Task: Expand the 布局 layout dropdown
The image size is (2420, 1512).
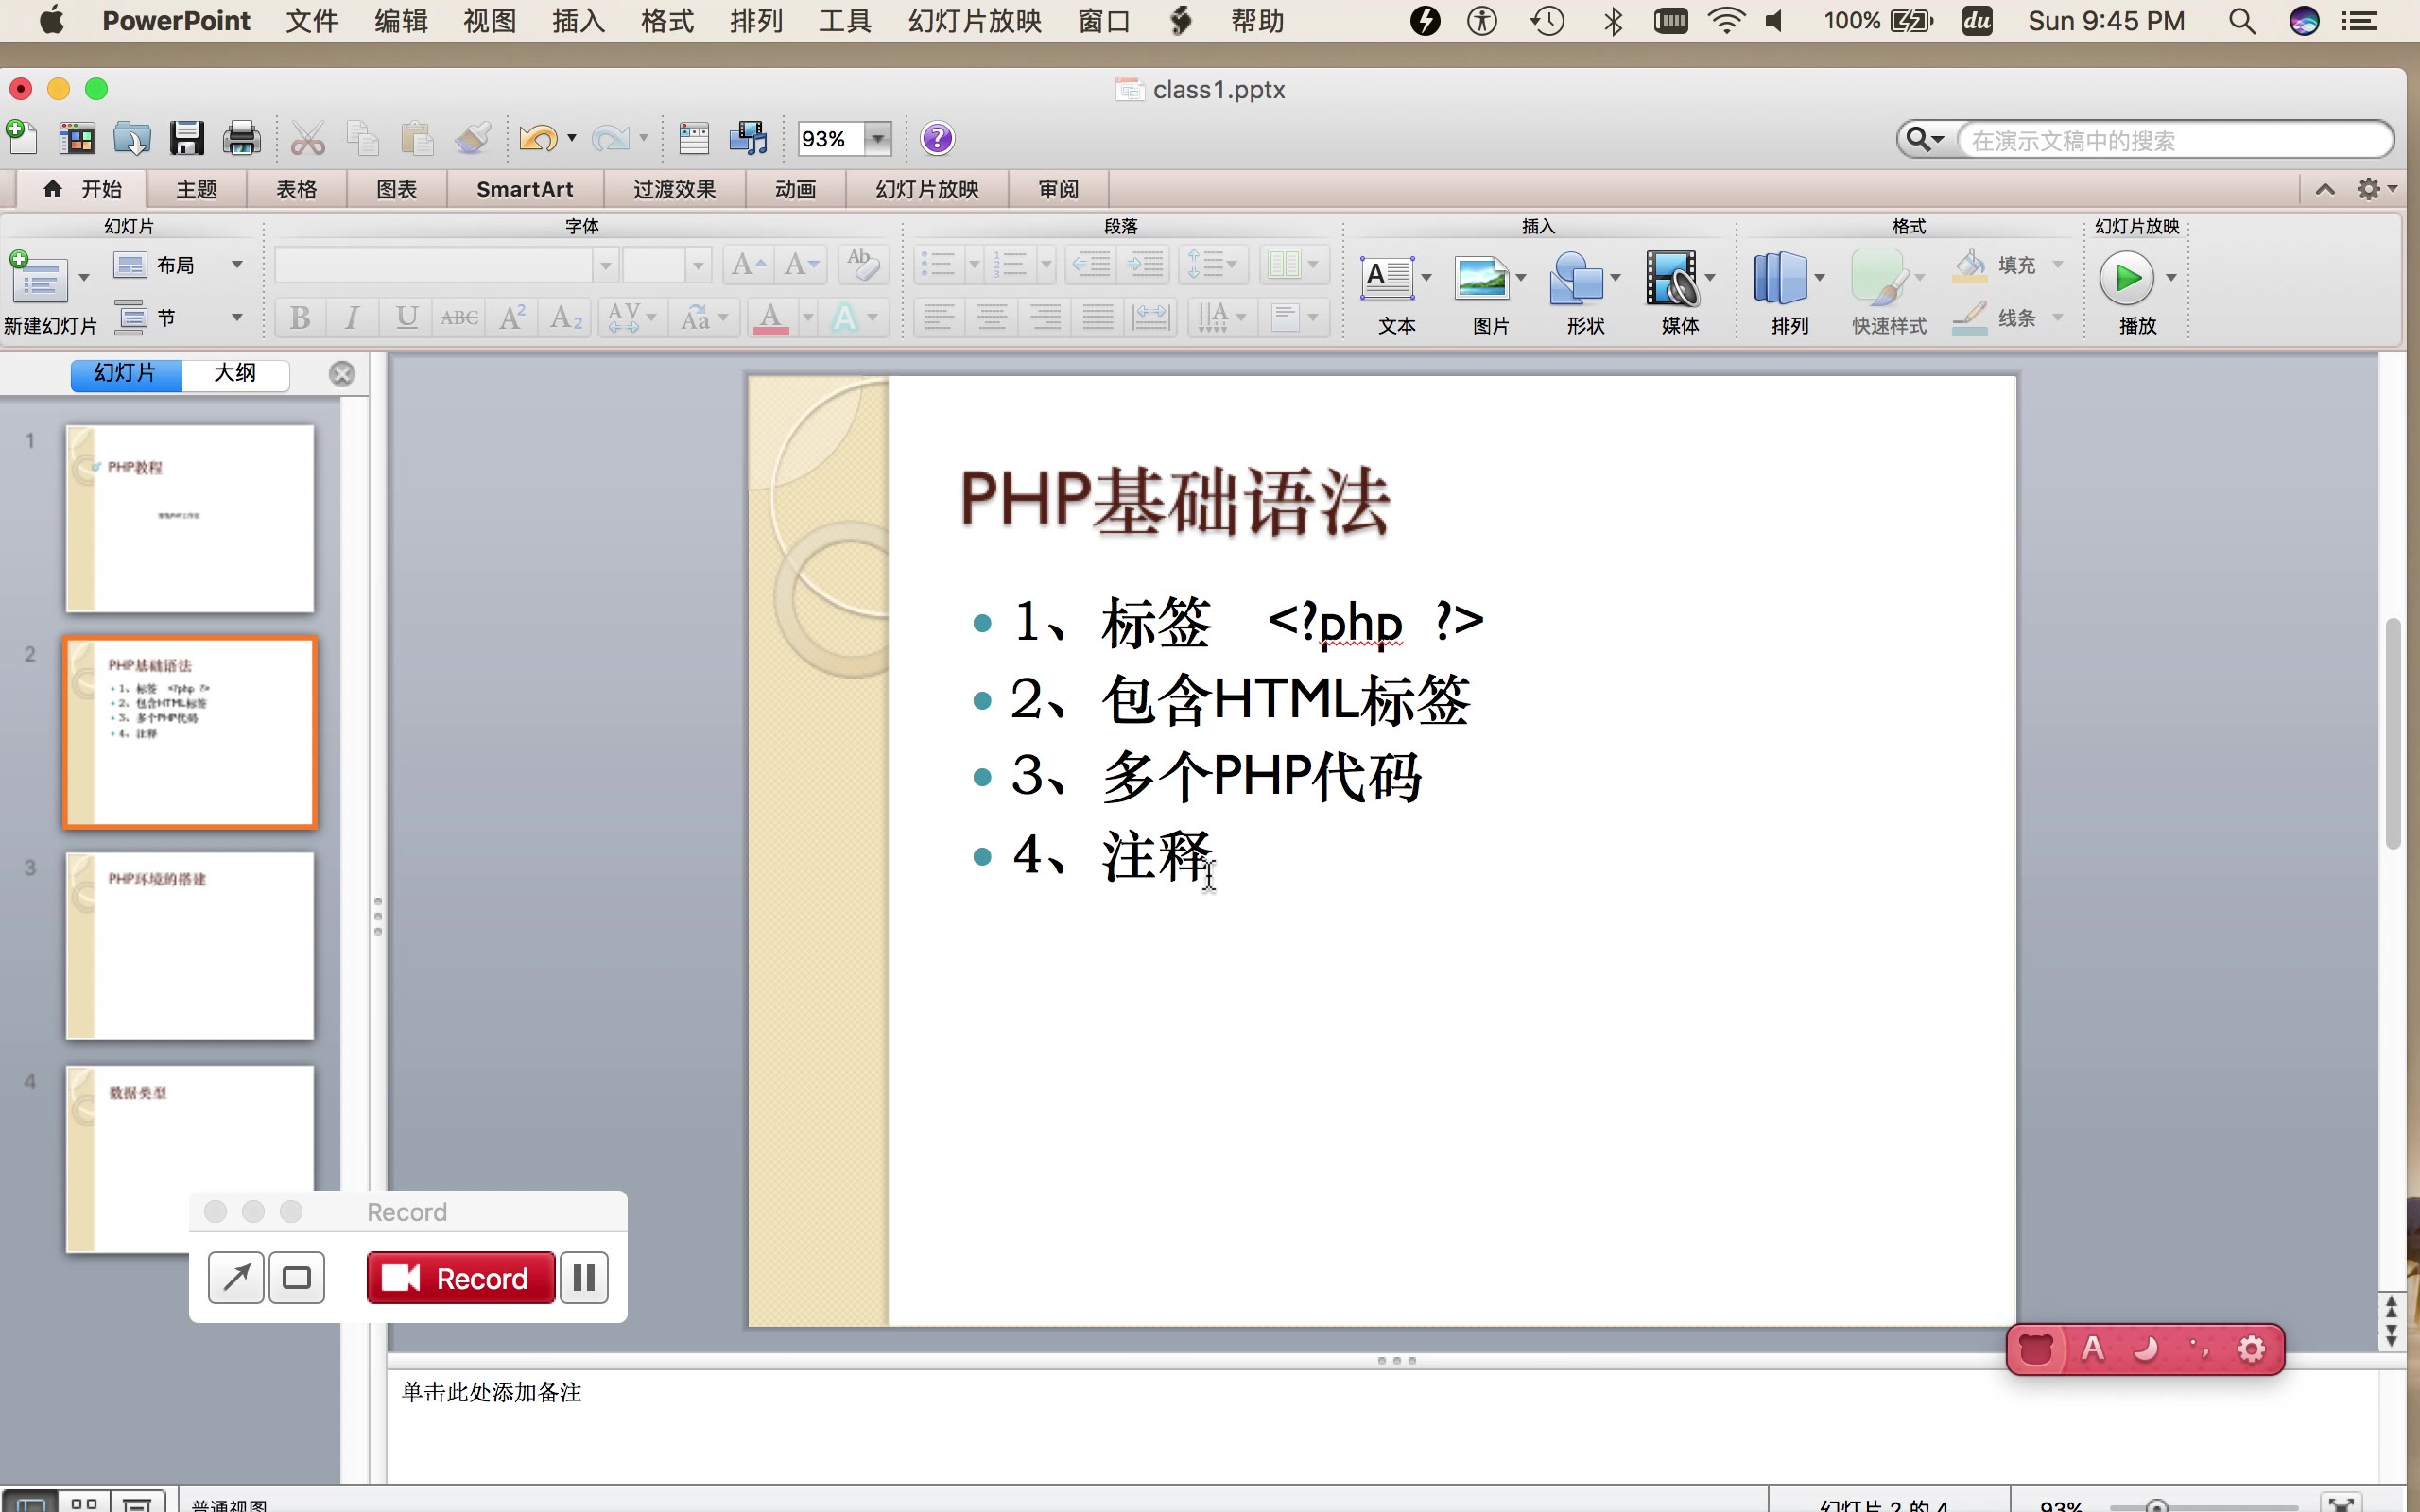Action: point(237,265)
